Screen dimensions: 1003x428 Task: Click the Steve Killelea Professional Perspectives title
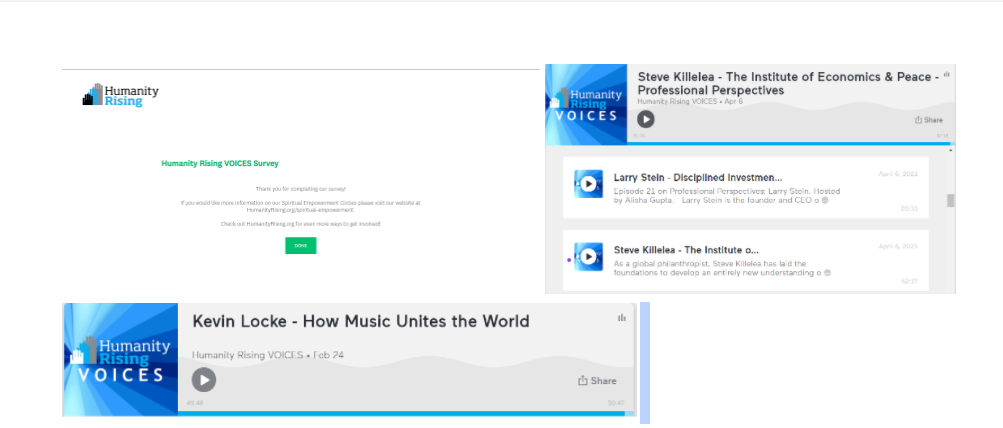788,83
